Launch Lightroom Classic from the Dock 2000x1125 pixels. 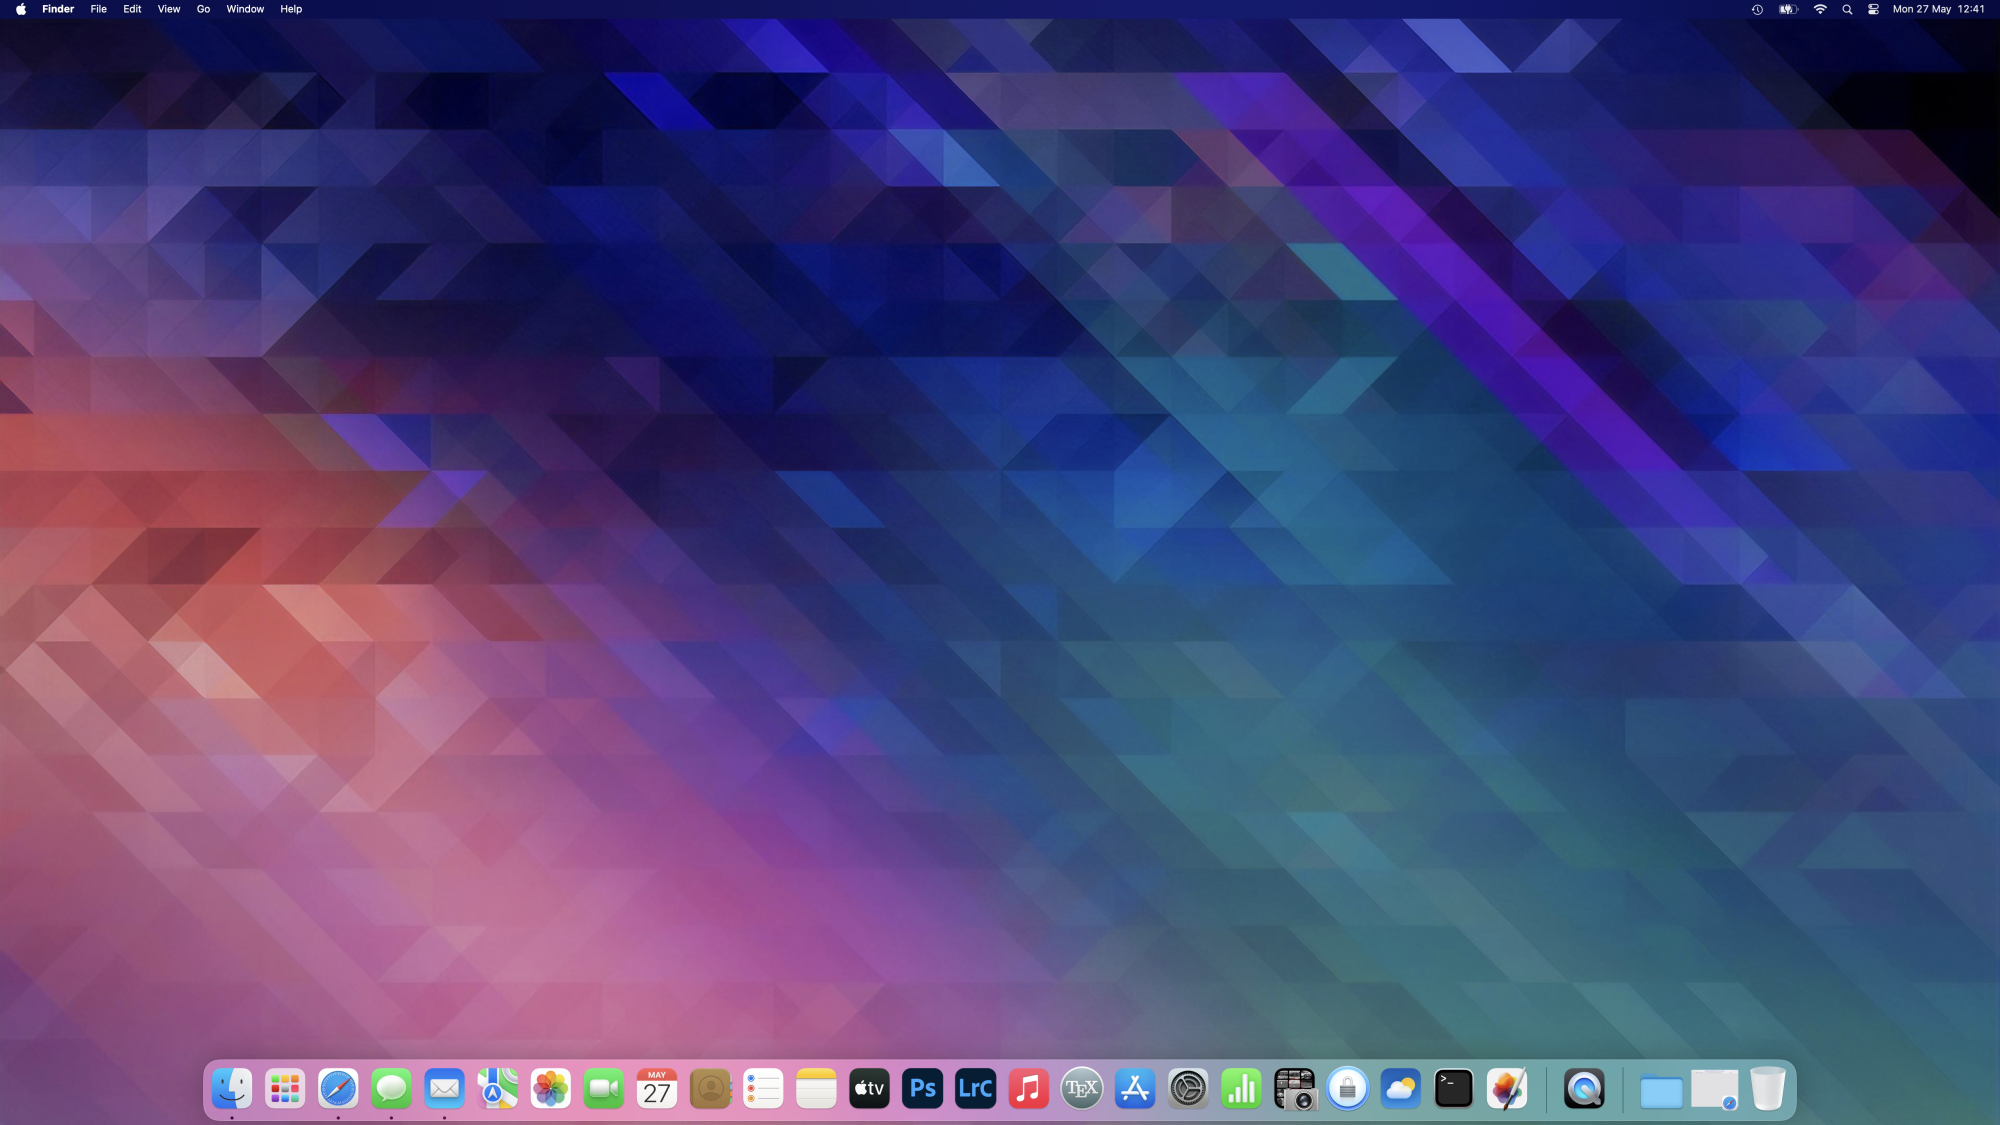point(975,1089)
